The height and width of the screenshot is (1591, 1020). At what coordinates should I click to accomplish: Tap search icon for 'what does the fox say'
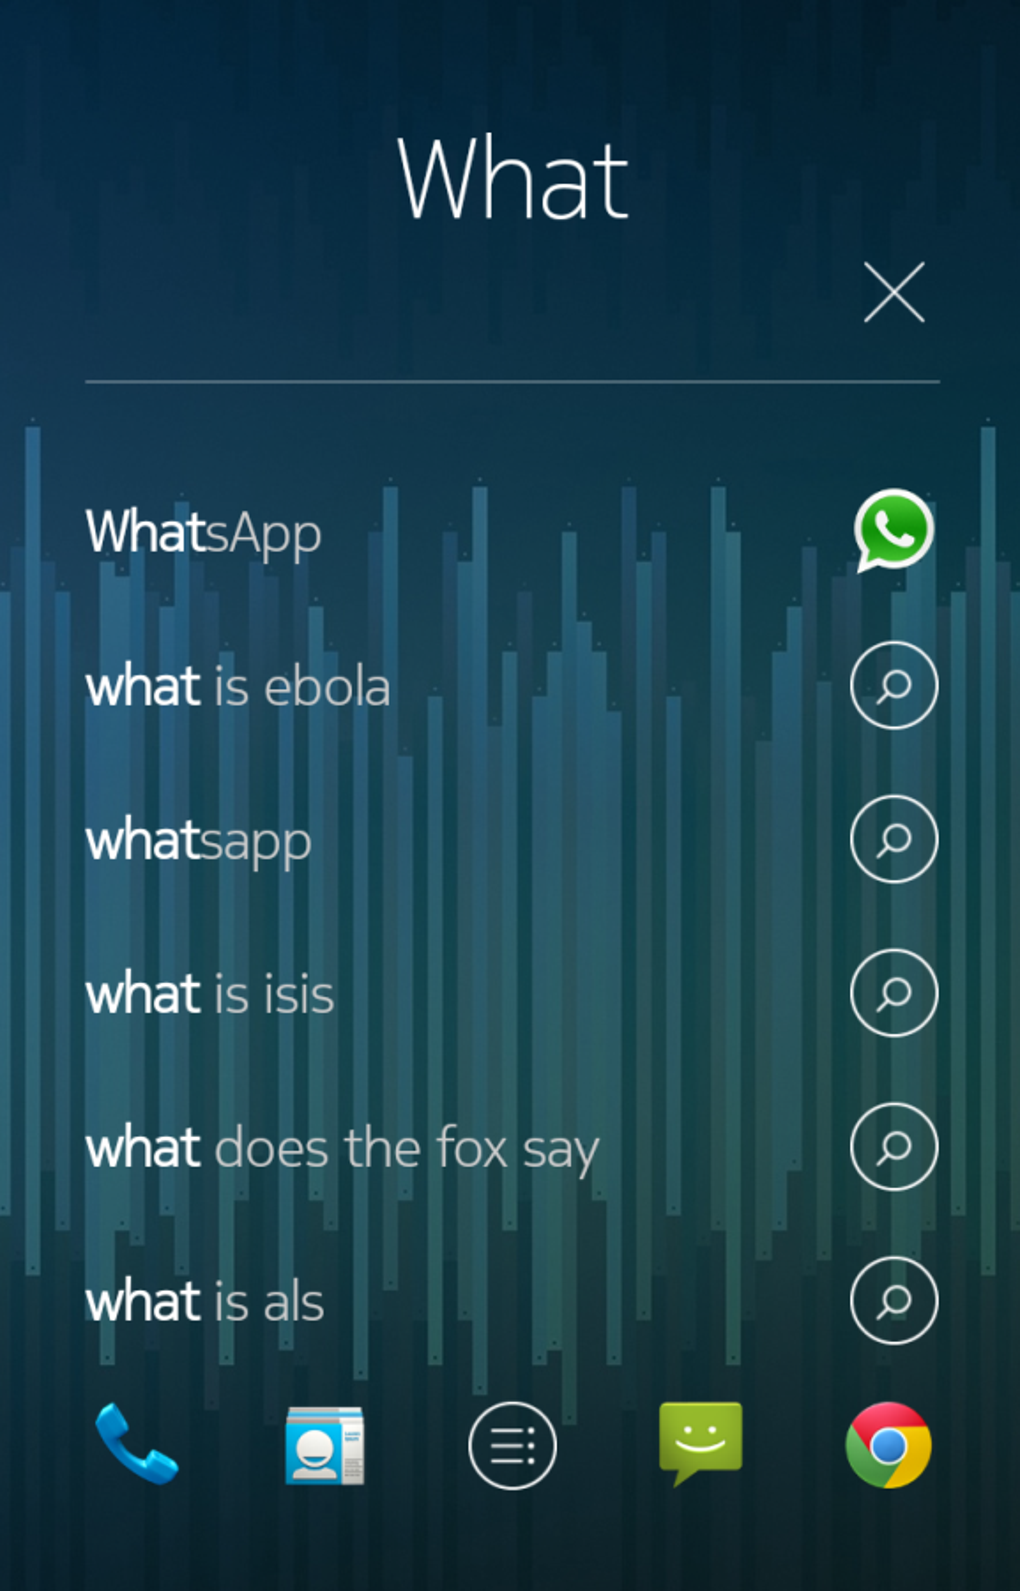(x=894, y=1147)
